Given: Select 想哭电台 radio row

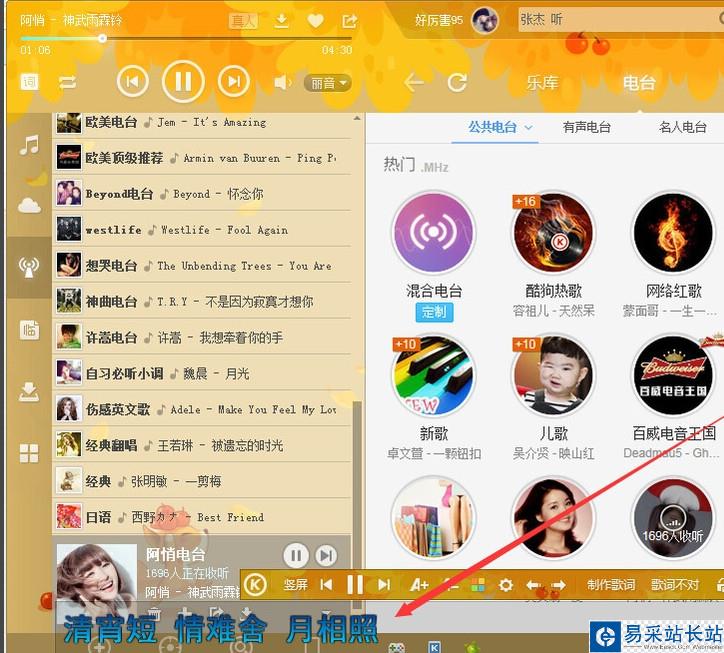Looking at the screenshot, I should point(202,266).
